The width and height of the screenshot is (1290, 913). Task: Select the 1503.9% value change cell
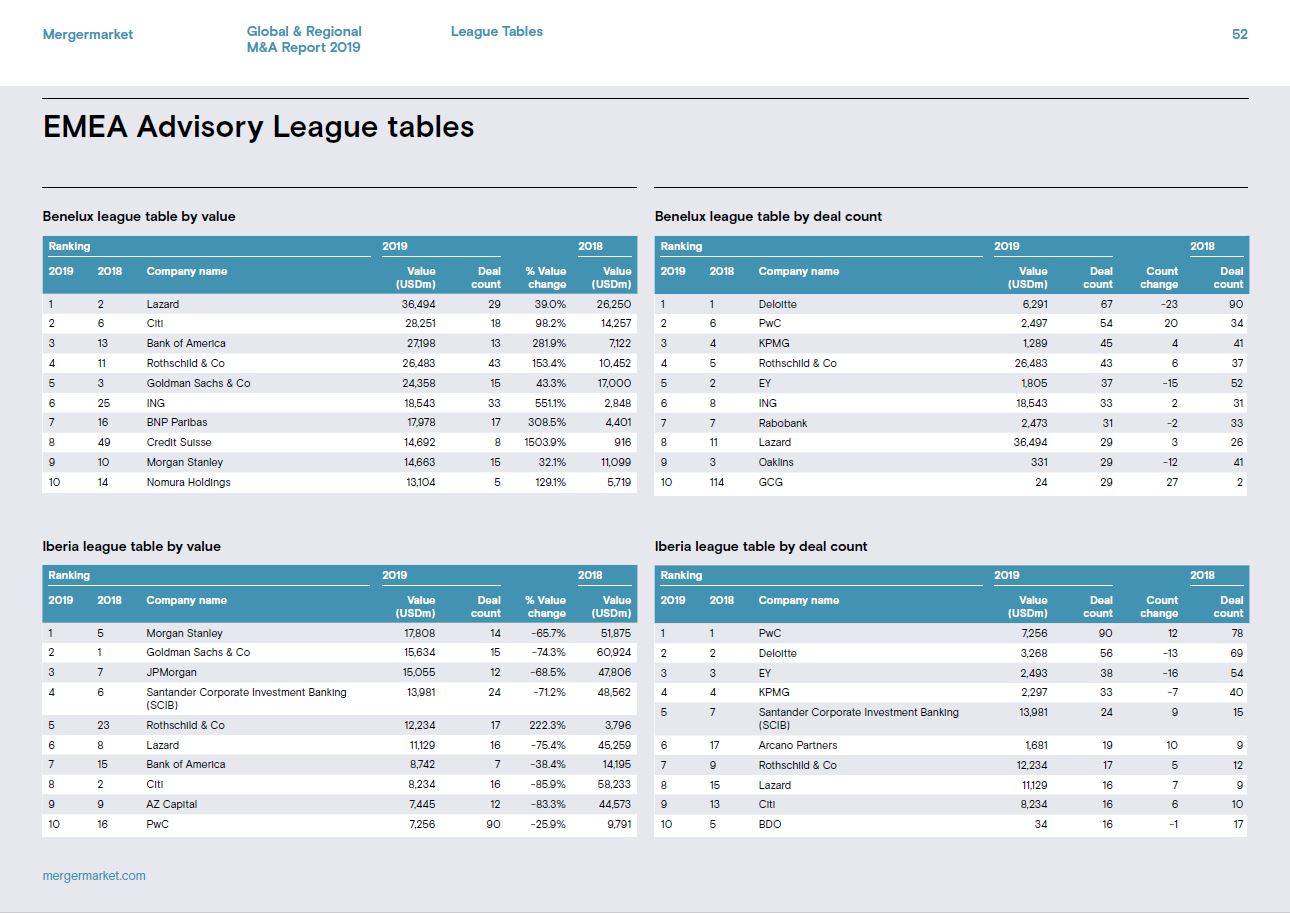pyautogui.click(x=546, y=442)
